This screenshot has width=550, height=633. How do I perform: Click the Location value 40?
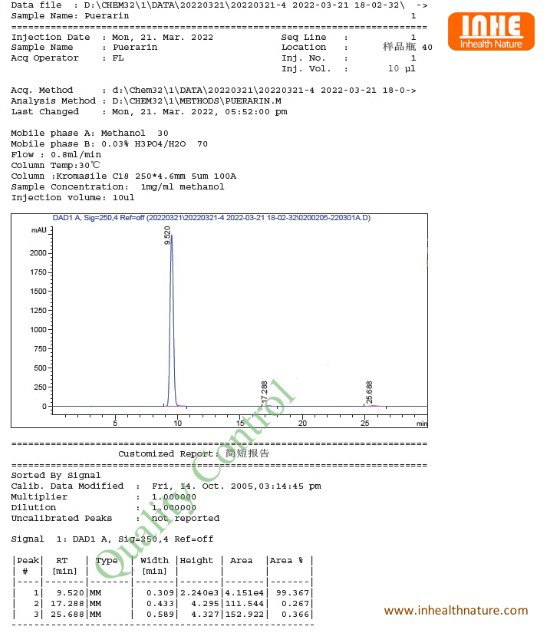tap(427, 47)
